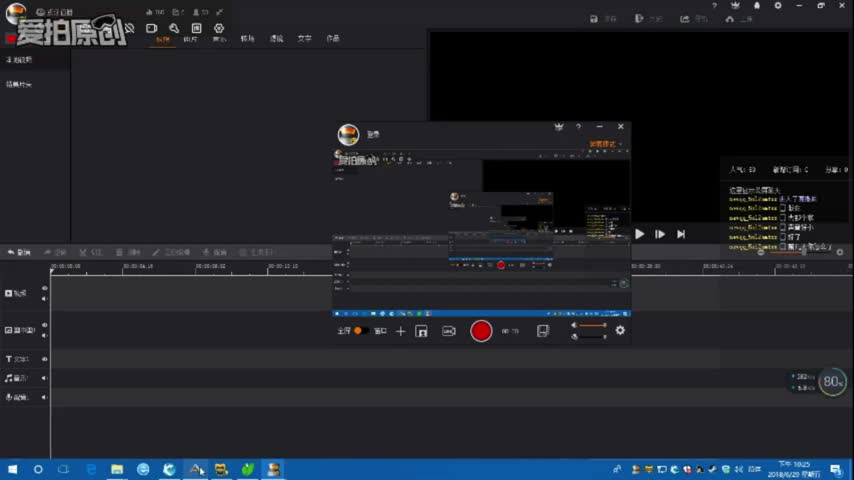
Task: Click the play button under the preview
Action: (640, 234)
